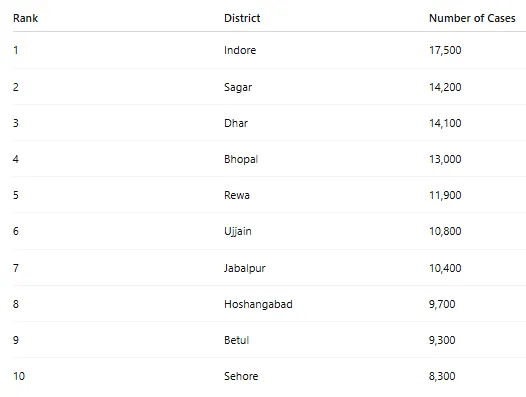Click the District column header
The height and width of the screenshot is (397, 526).
point(242,18)
